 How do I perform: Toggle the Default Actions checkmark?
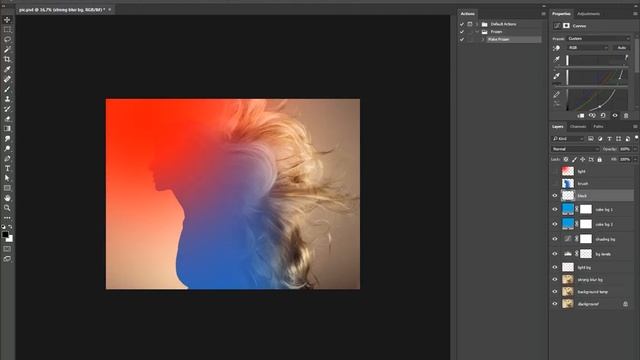462,24
